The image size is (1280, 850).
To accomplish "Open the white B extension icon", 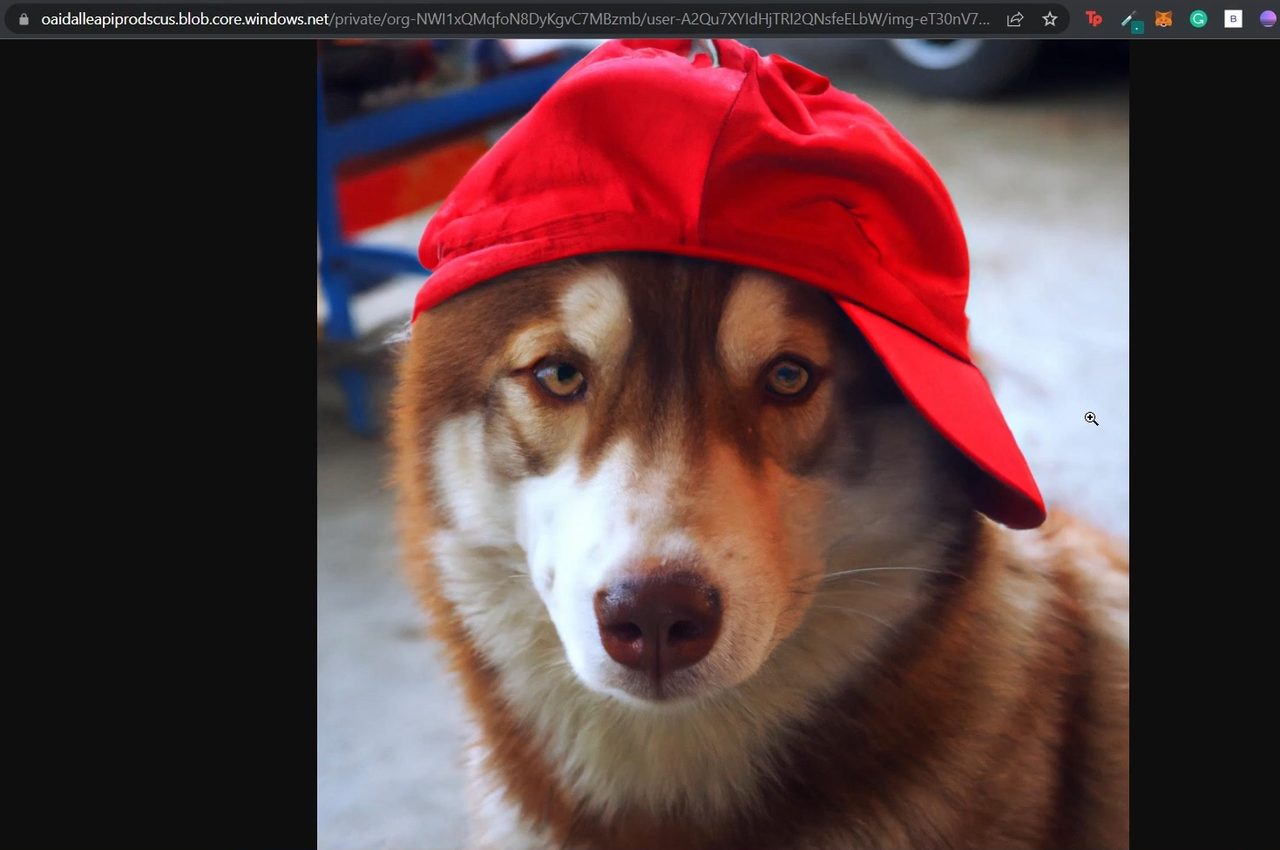I will click(1233, 19).
